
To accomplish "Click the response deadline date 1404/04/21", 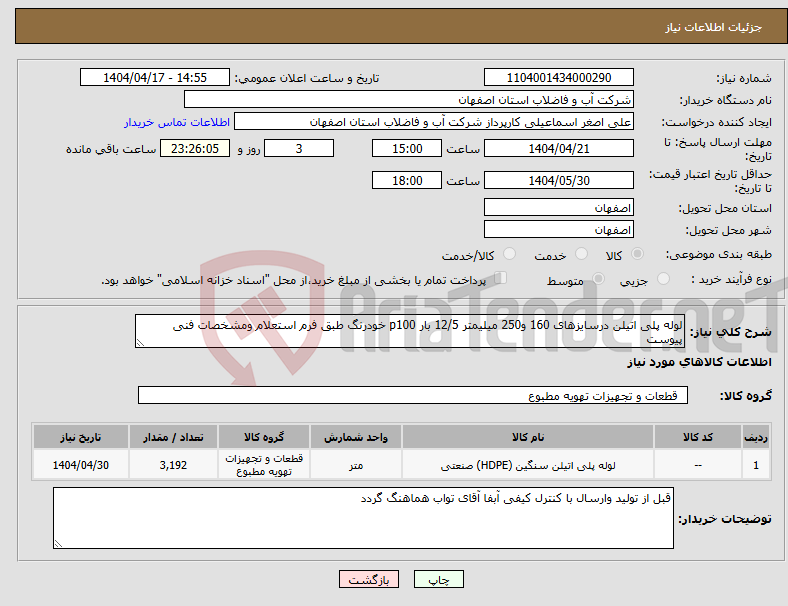I will 558,149.
